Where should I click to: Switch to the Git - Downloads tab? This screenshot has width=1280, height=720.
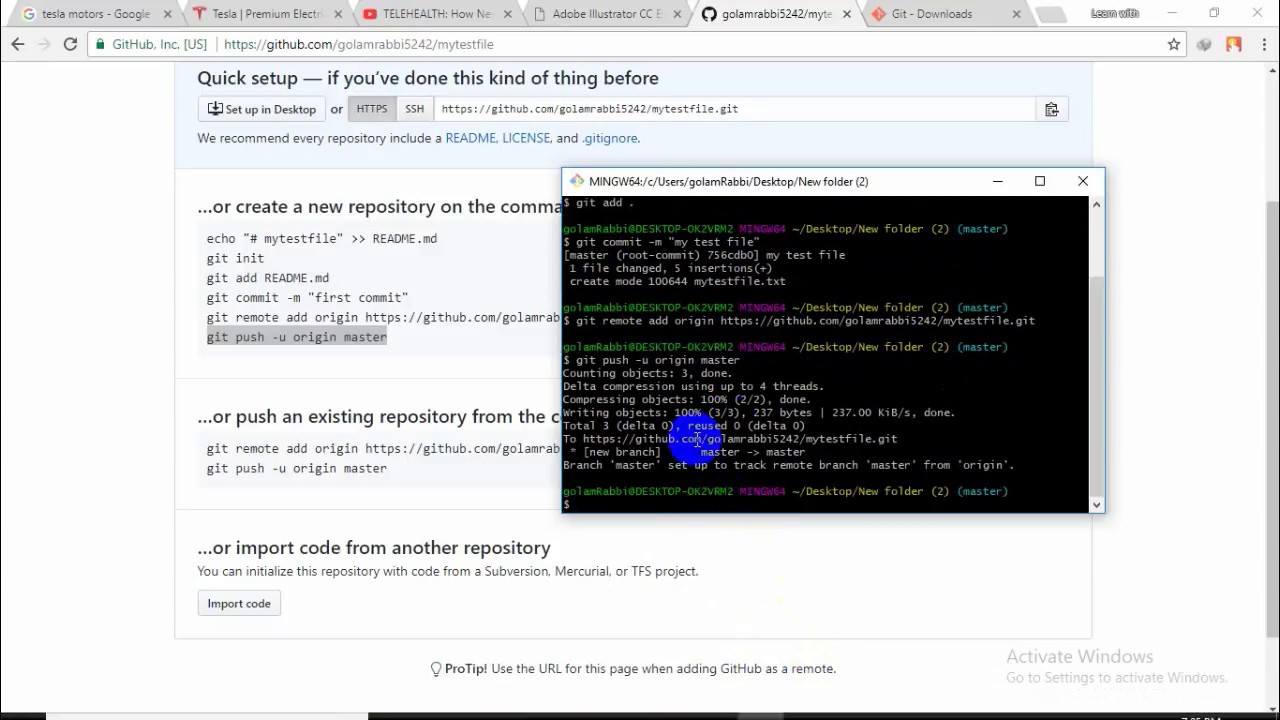[946, 14]
